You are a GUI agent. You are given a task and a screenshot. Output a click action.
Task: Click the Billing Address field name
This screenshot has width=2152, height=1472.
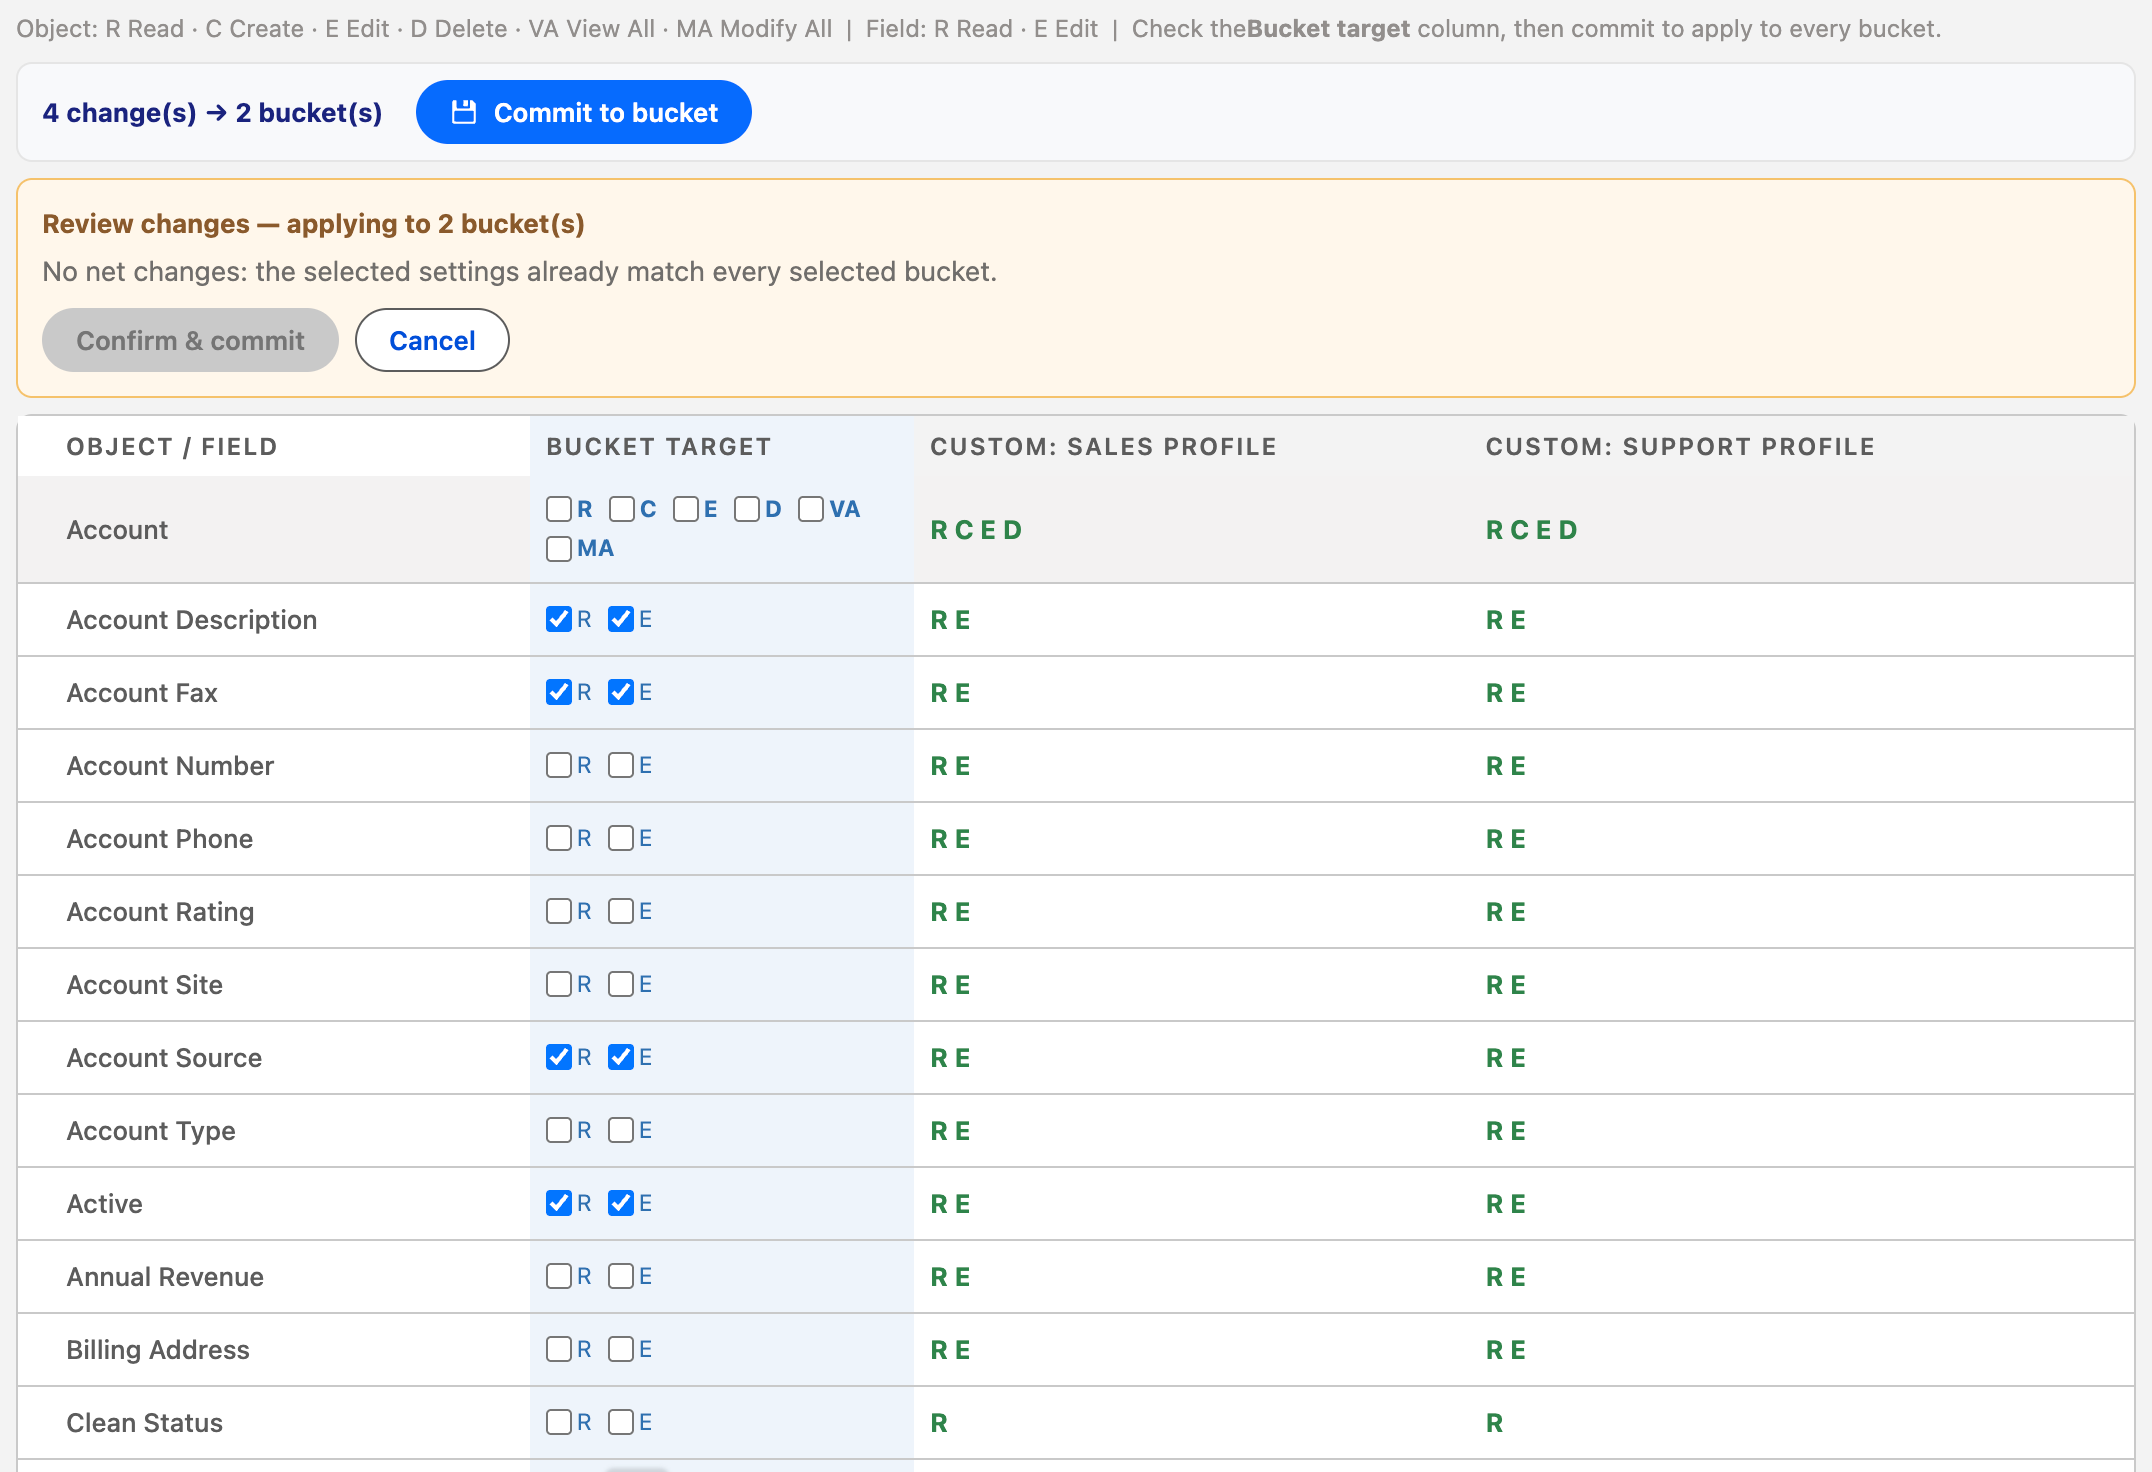[158, 1350]
